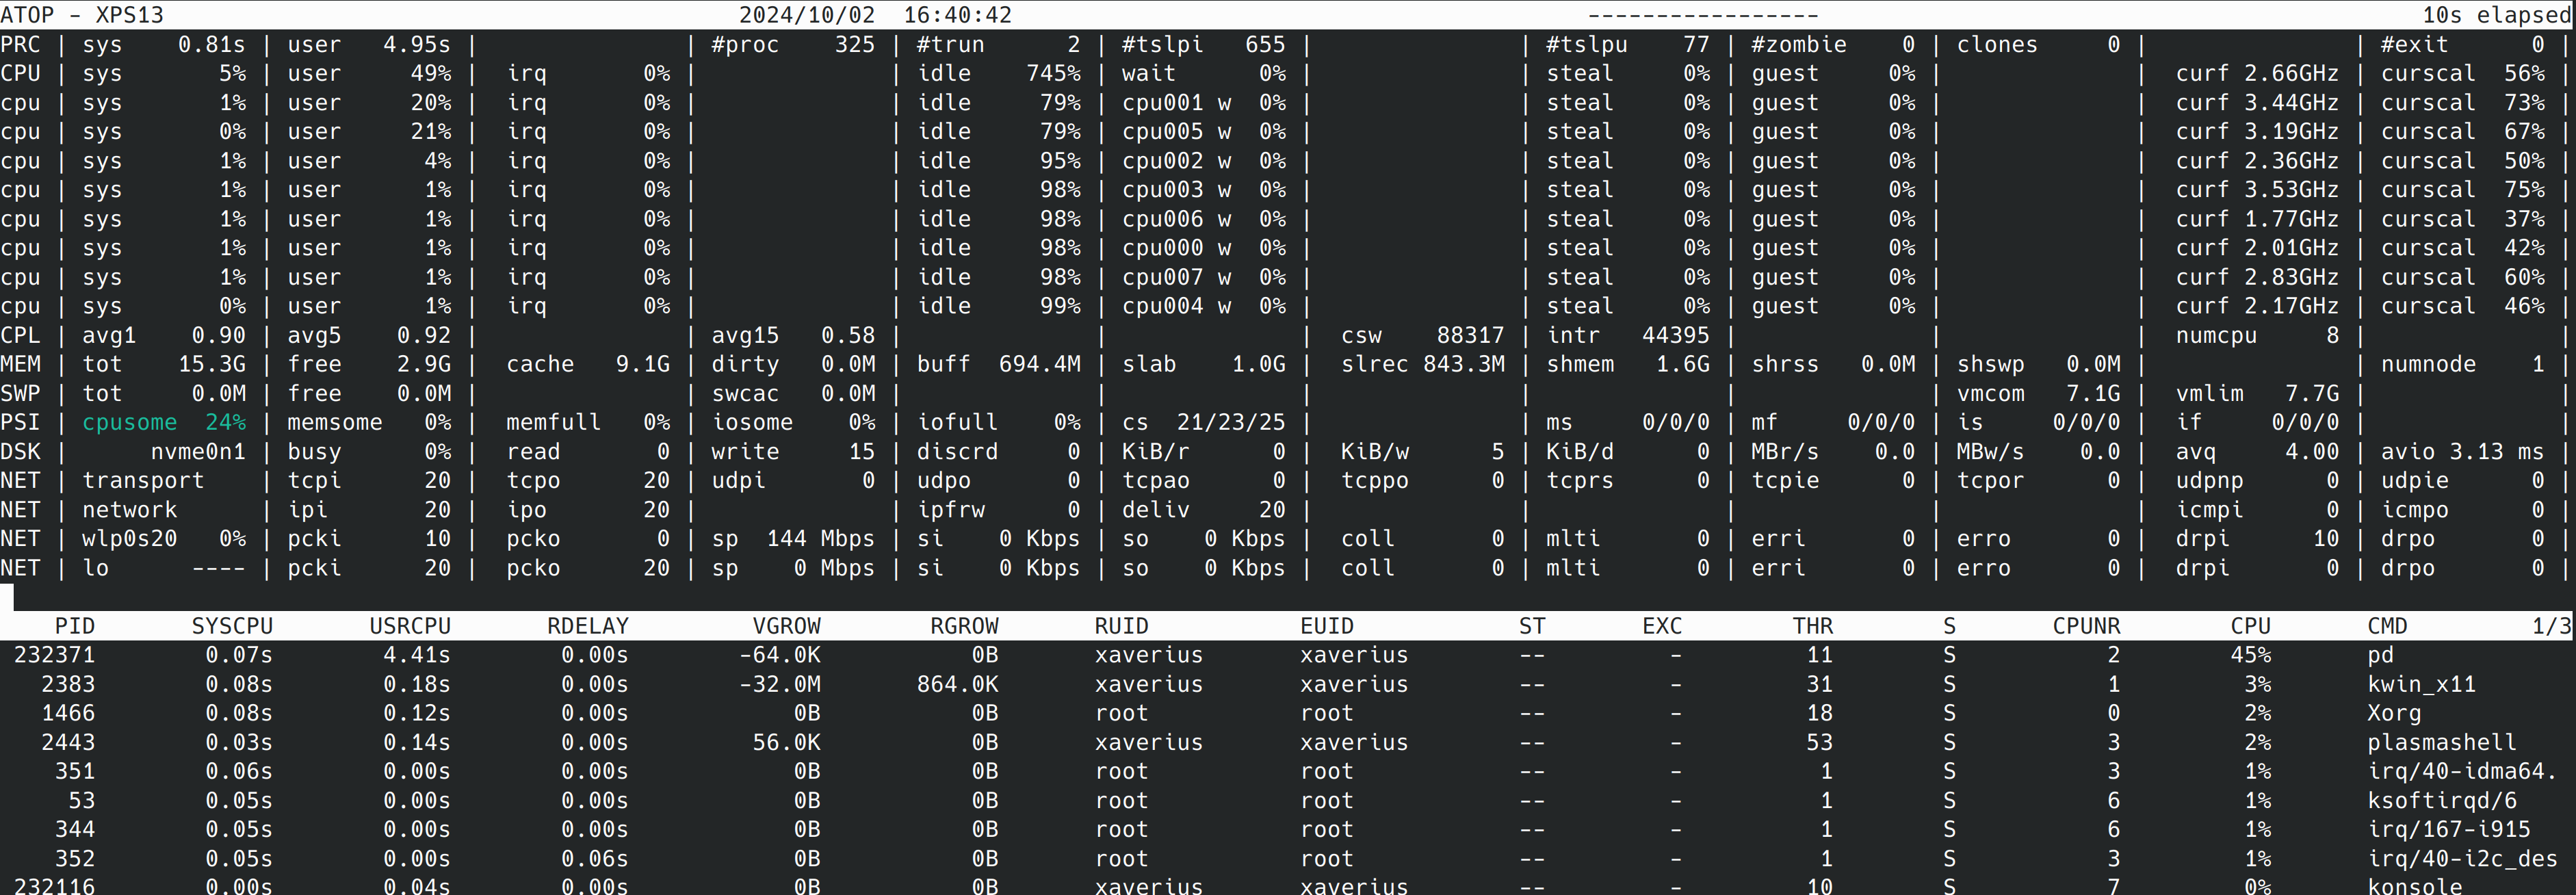Click the pd command name
2576x895 pixels.
pos(2380,655)
